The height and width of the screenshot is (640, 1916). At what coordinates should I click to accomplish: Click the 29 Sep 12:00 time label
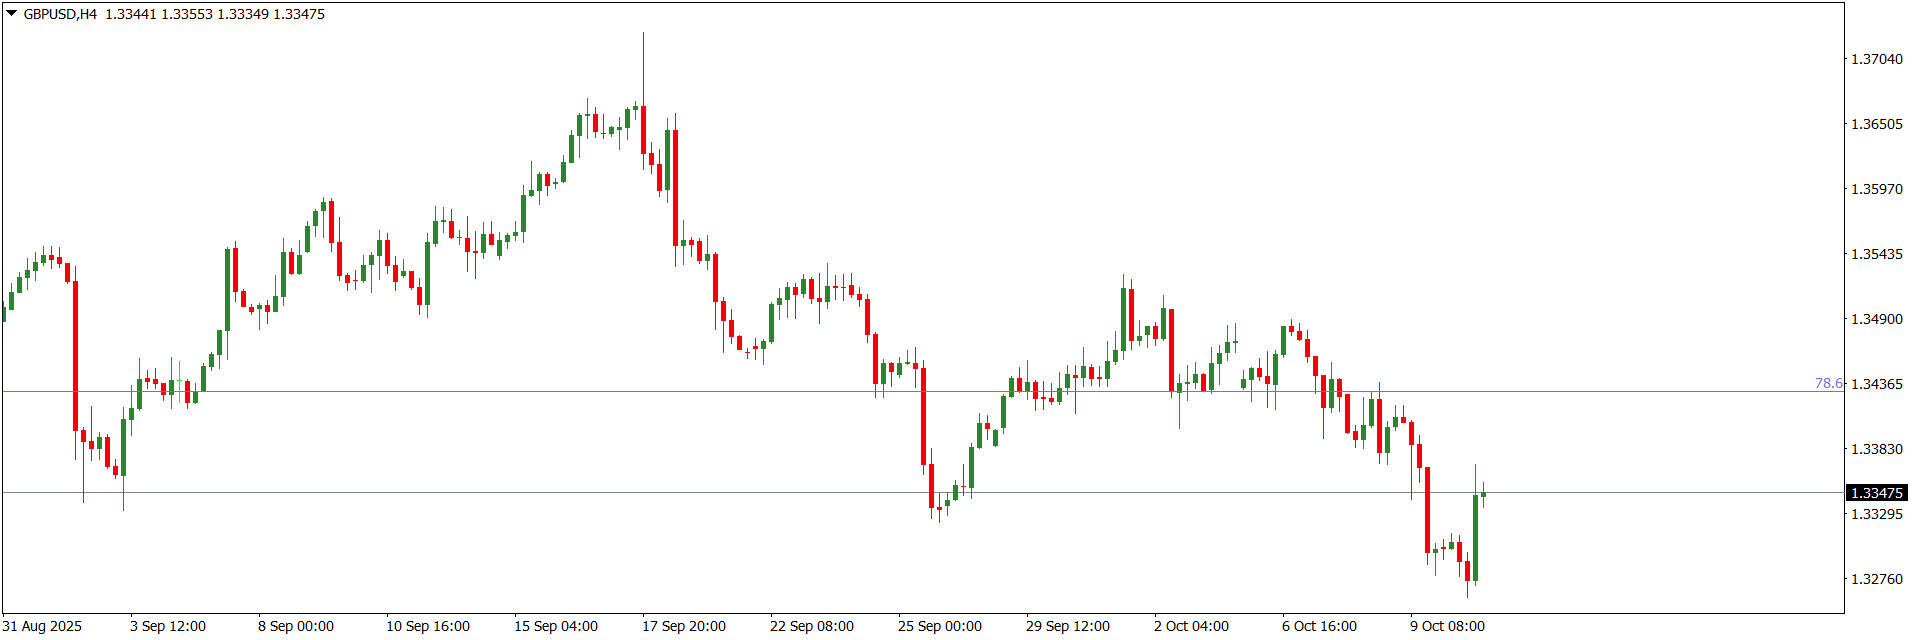coord(1068,626)
